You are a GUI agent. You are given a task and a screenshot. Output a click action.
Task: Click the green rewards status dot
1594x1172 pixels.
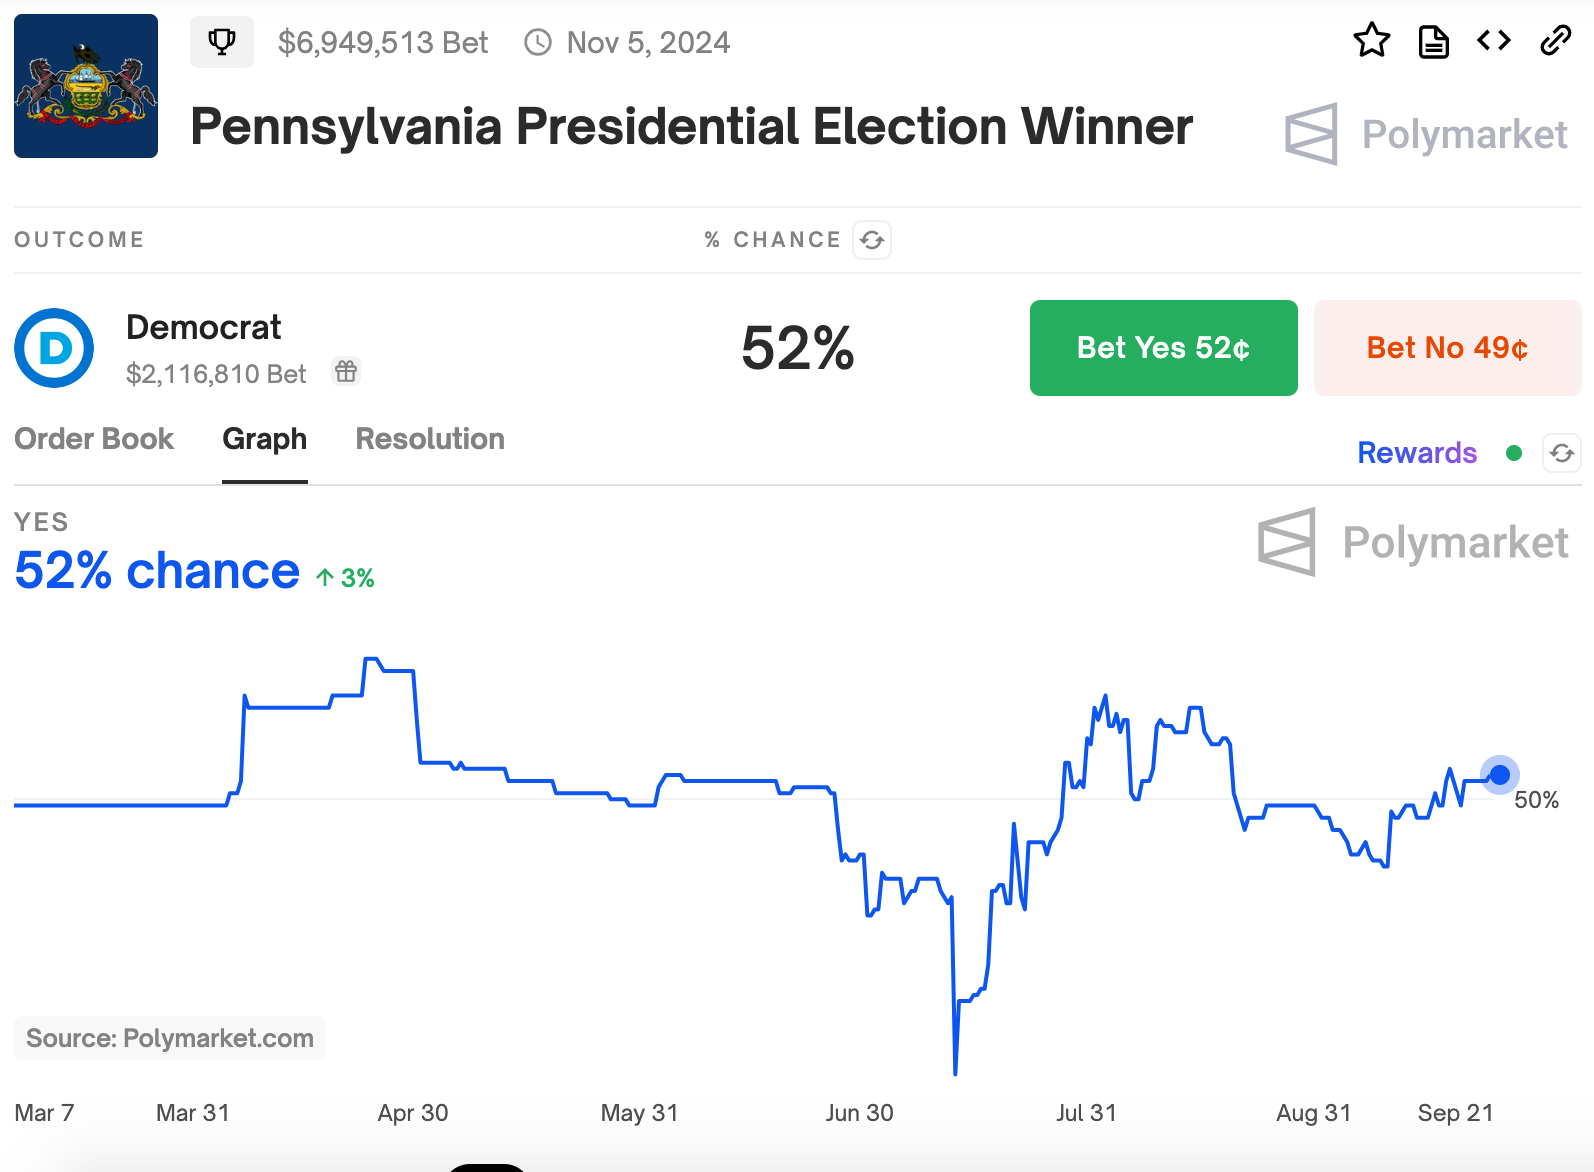[x=1515, y=453]
